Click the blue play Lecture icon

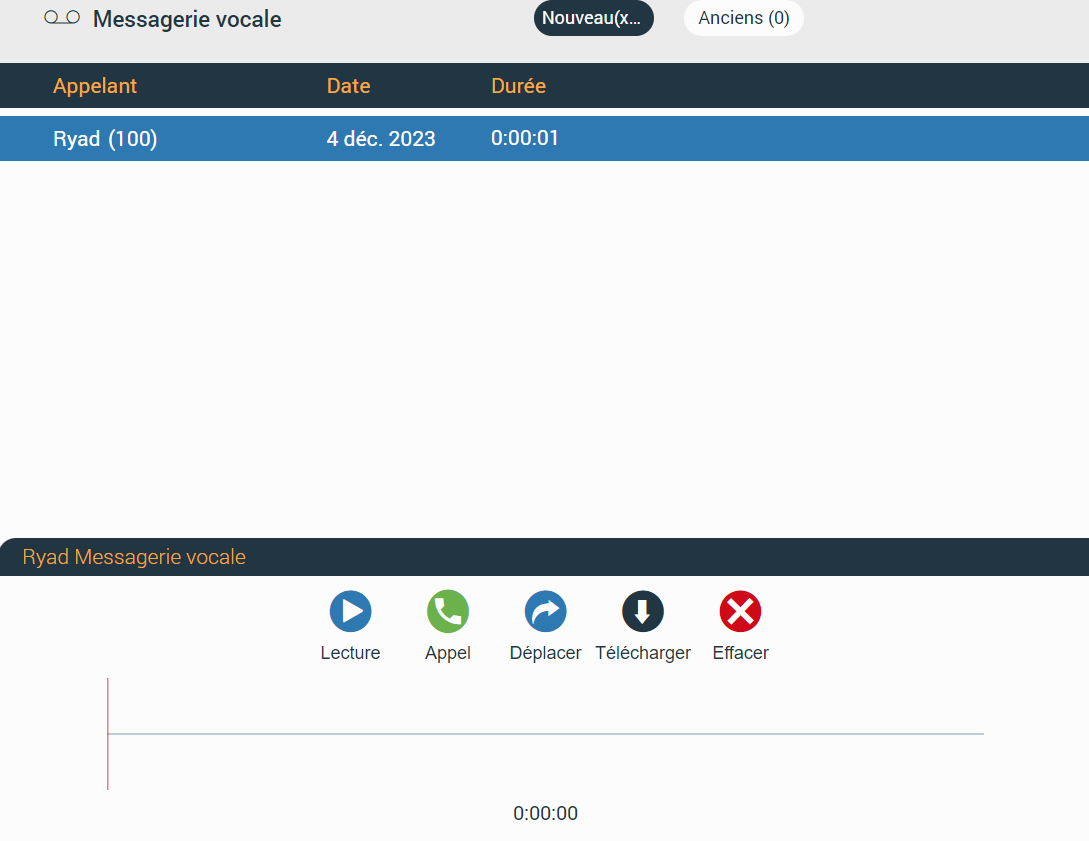pyautogui.click(x=350, y=611)
